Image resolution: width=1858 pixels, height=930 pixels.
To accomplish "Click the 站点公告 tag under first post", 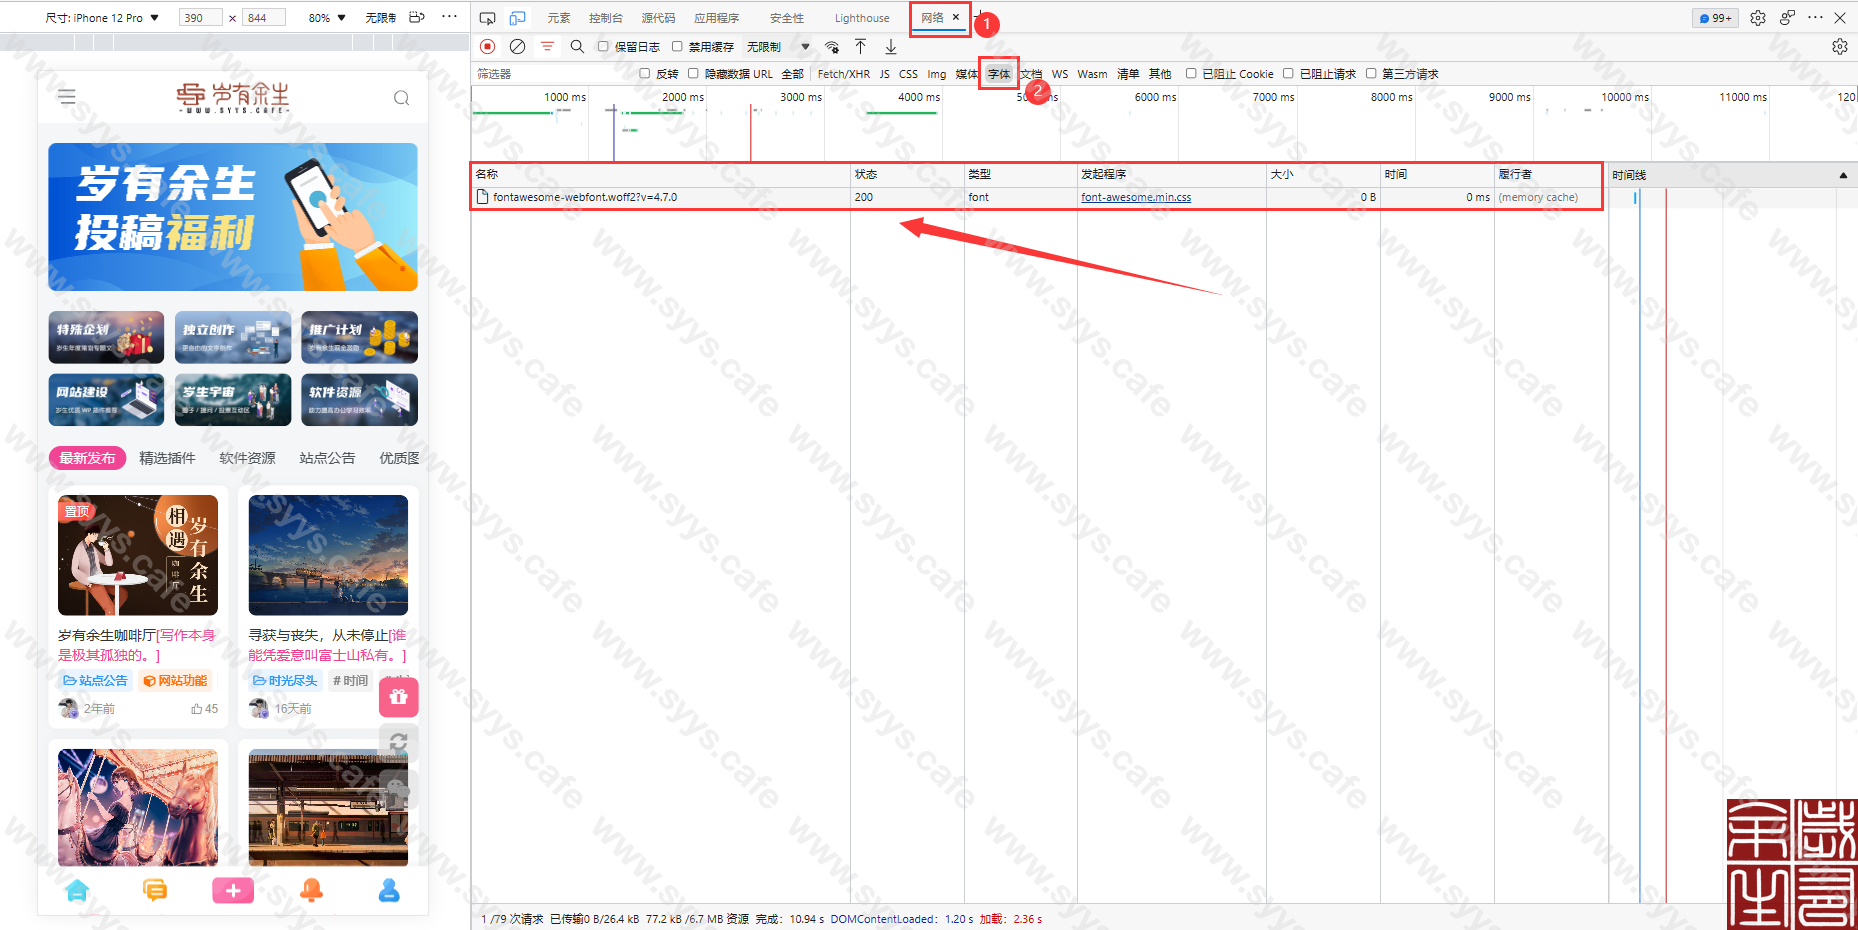I will coord(96,680).
